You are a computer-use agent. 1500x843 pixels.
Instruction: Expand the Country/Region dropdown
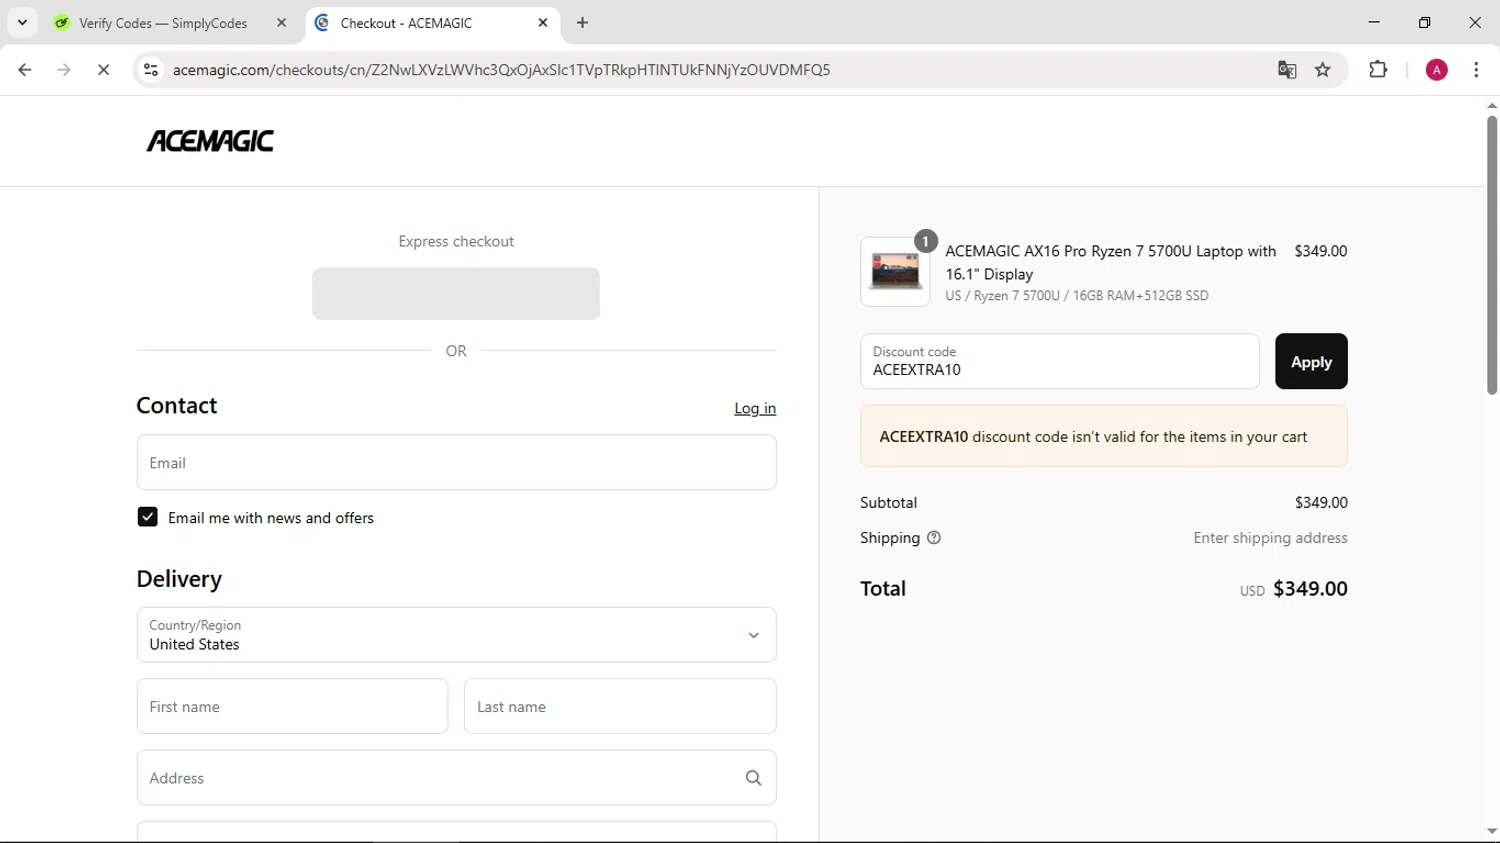click(x=456, y=635)
